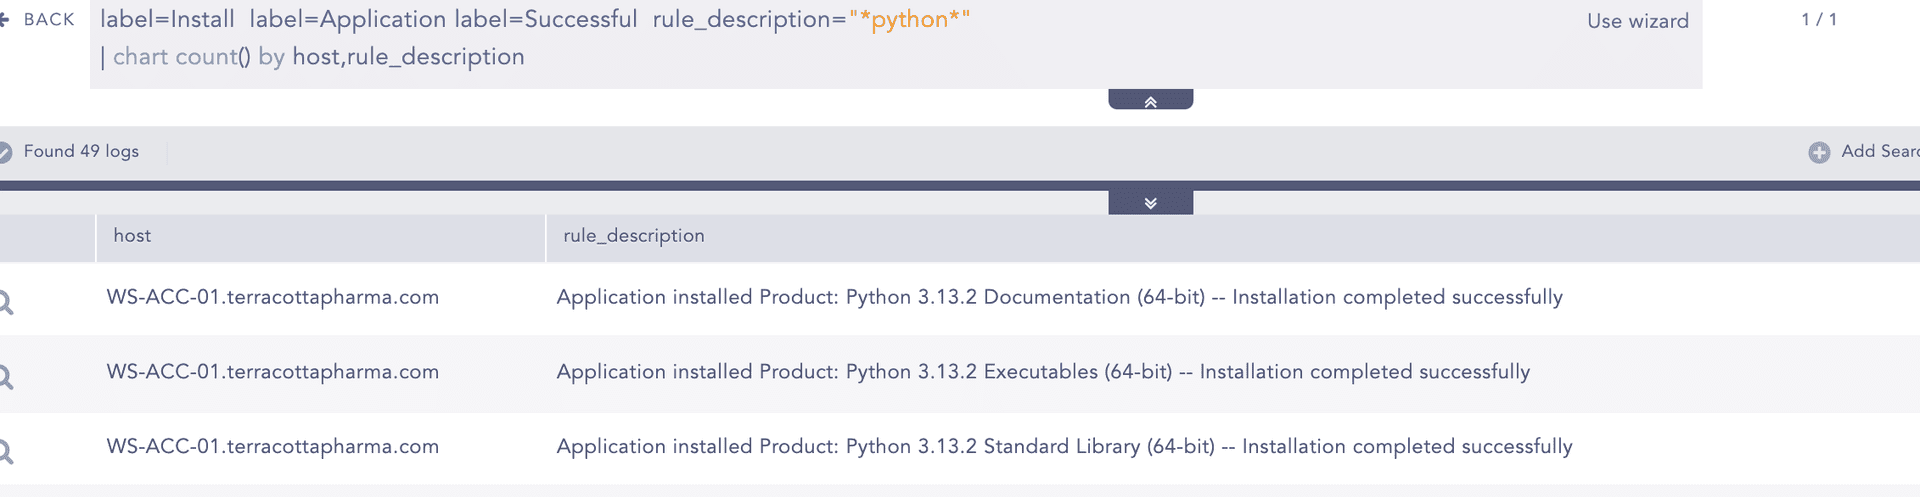This screenshot has width=1920, height=497.
Task: Click magnifier icon for Python Standard Library row
Action: [x=5, y=452]
